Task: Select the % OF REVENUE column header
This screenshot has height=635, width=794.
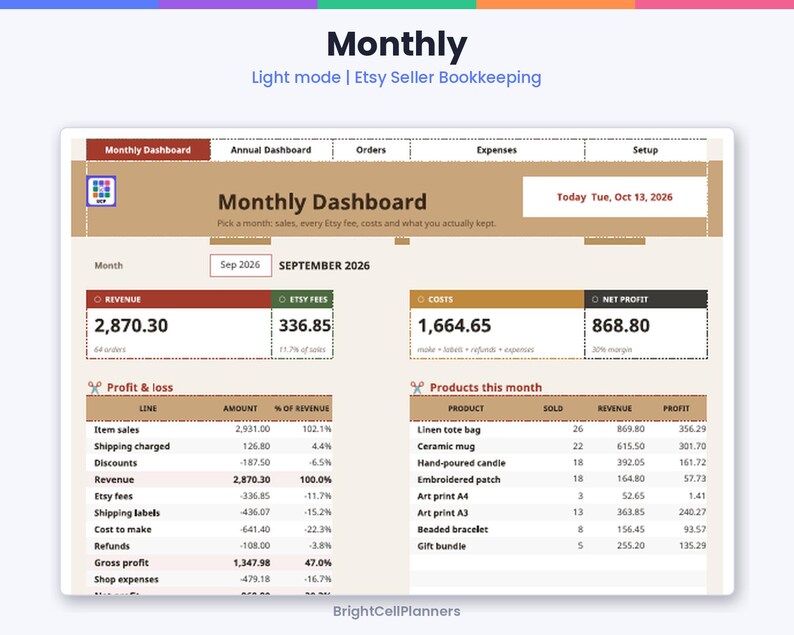Action: pos(302,408)
